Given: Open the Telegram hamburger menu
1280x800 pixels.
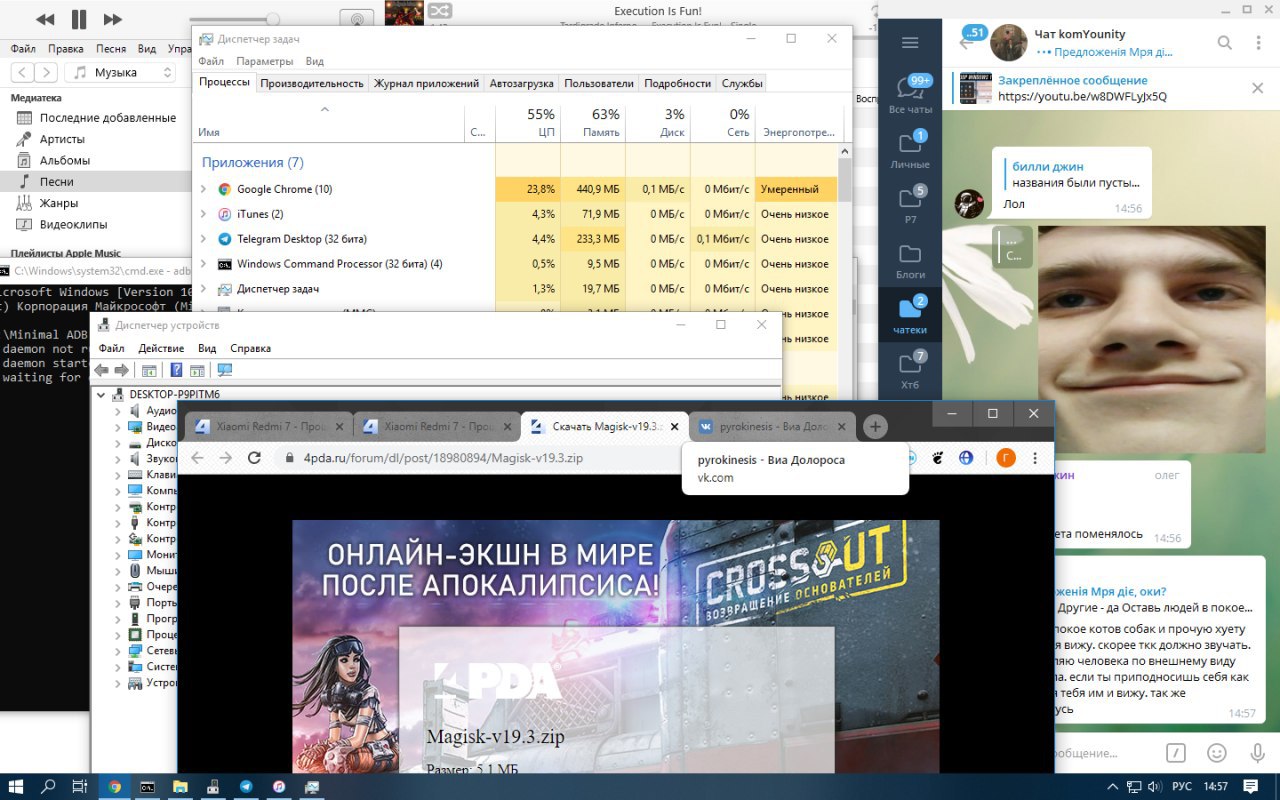Looking at the screenshot, I should 910,42.
